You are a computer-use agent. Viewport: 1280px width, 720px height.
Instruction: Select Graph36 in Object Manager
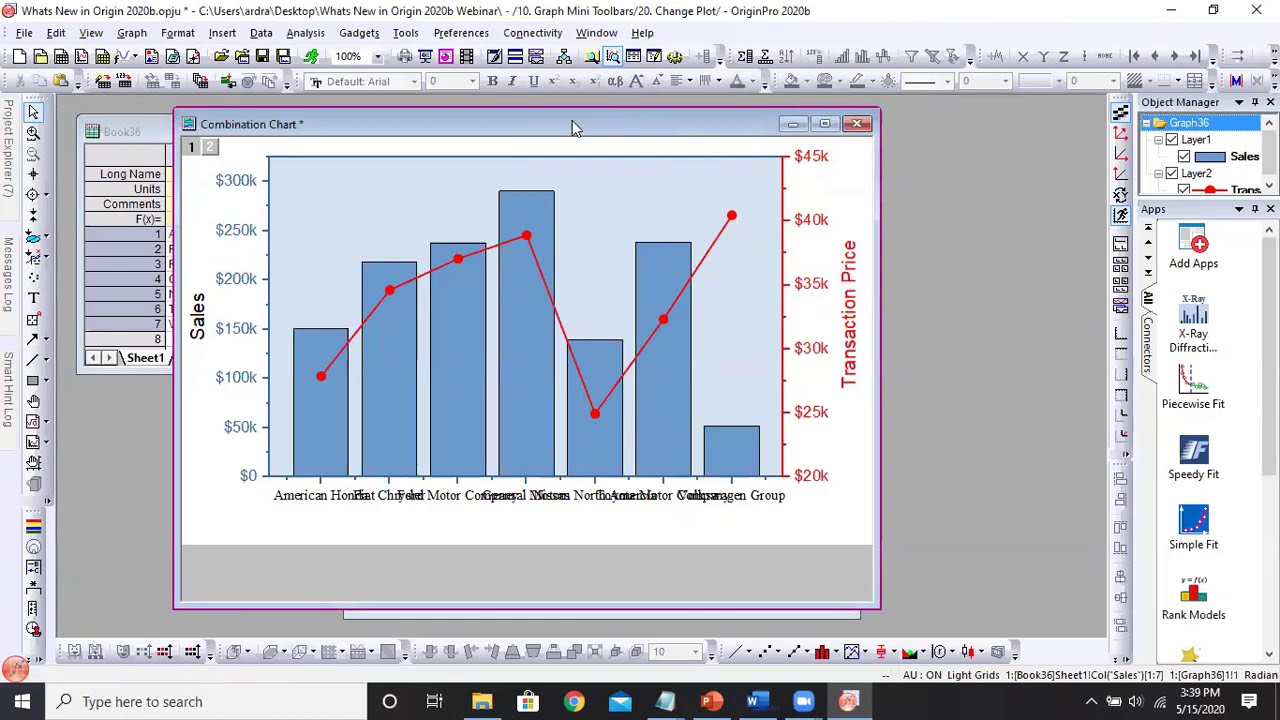(x=1189, y=123)
